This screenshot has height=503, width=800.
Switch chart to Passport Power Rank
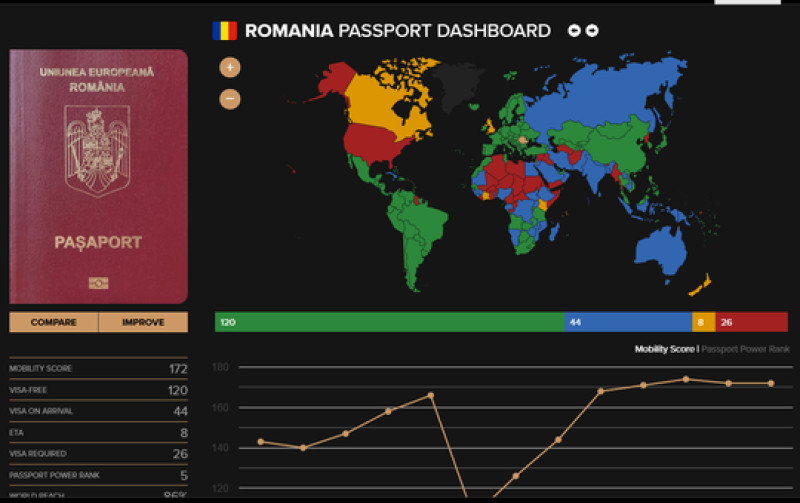(746, 349)
